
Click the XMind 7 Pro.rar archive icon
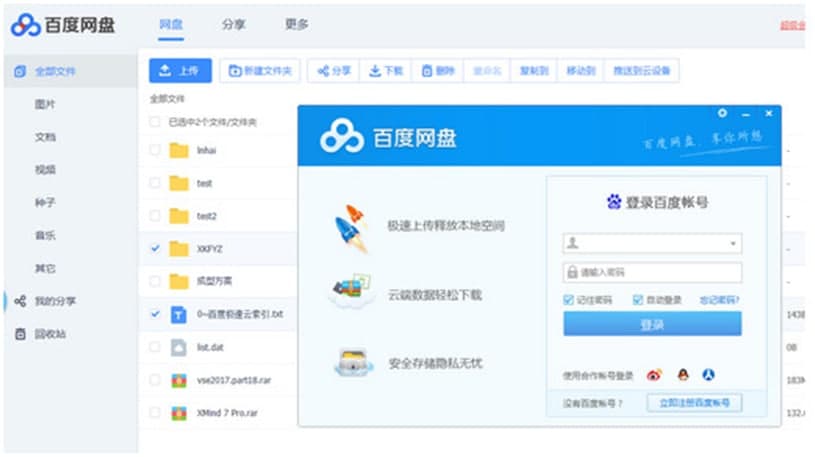point(179,413)
